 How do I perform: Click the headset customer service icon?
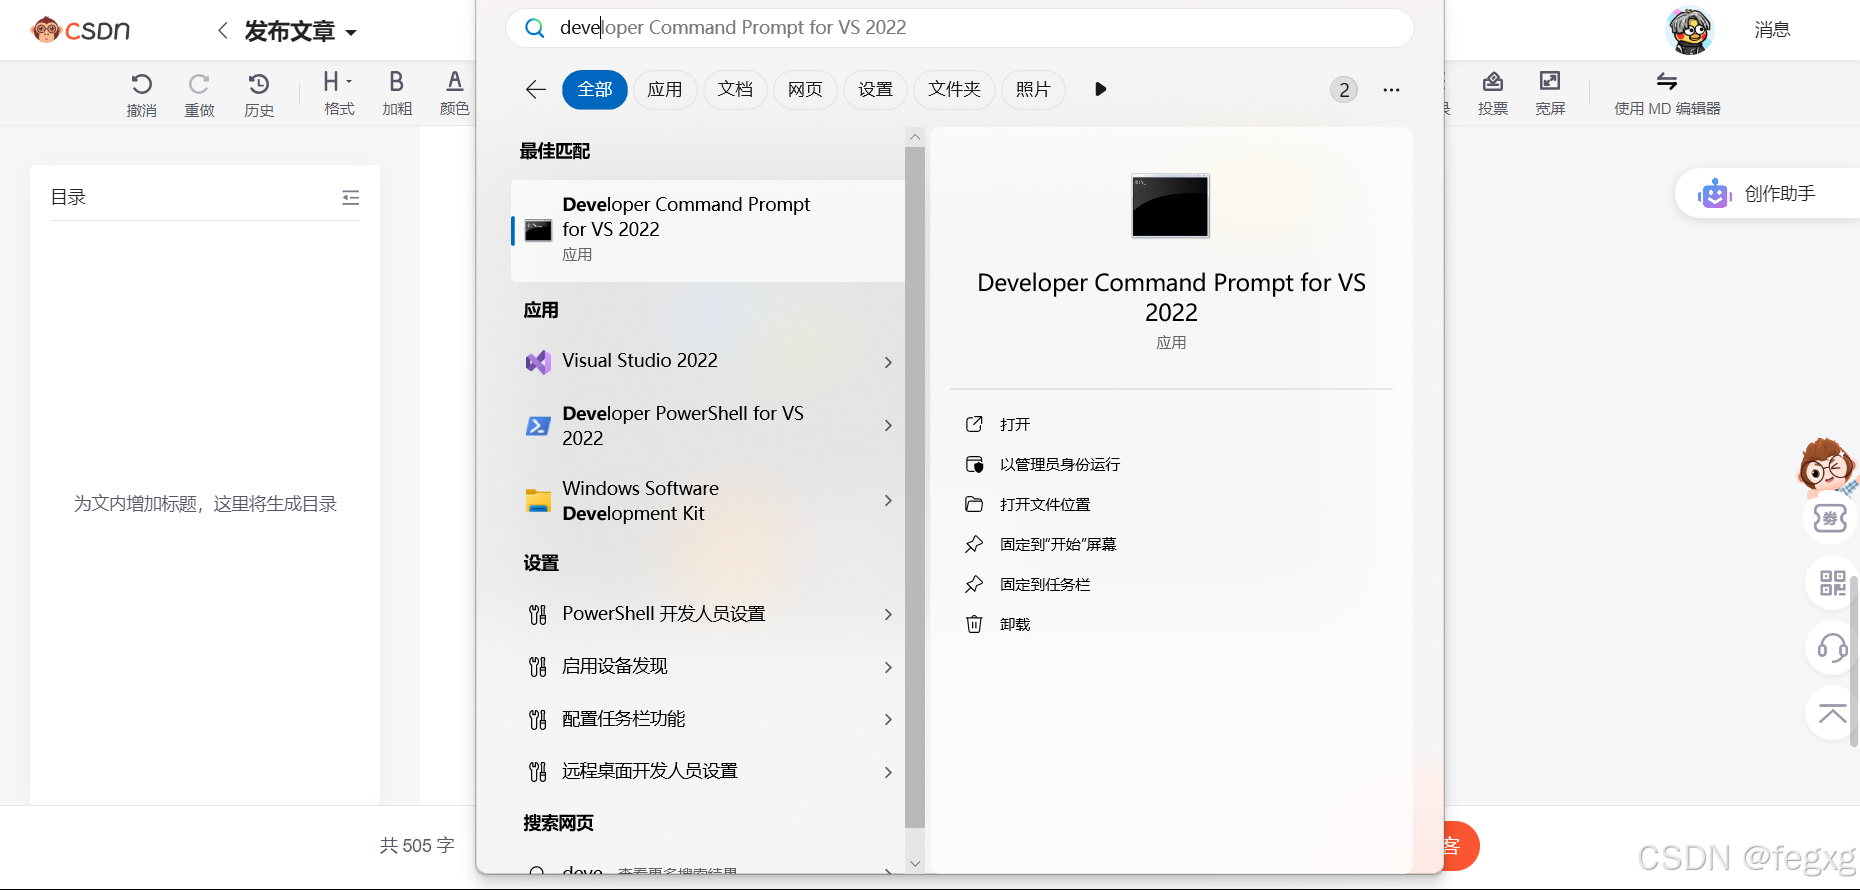pos(1832,648)
